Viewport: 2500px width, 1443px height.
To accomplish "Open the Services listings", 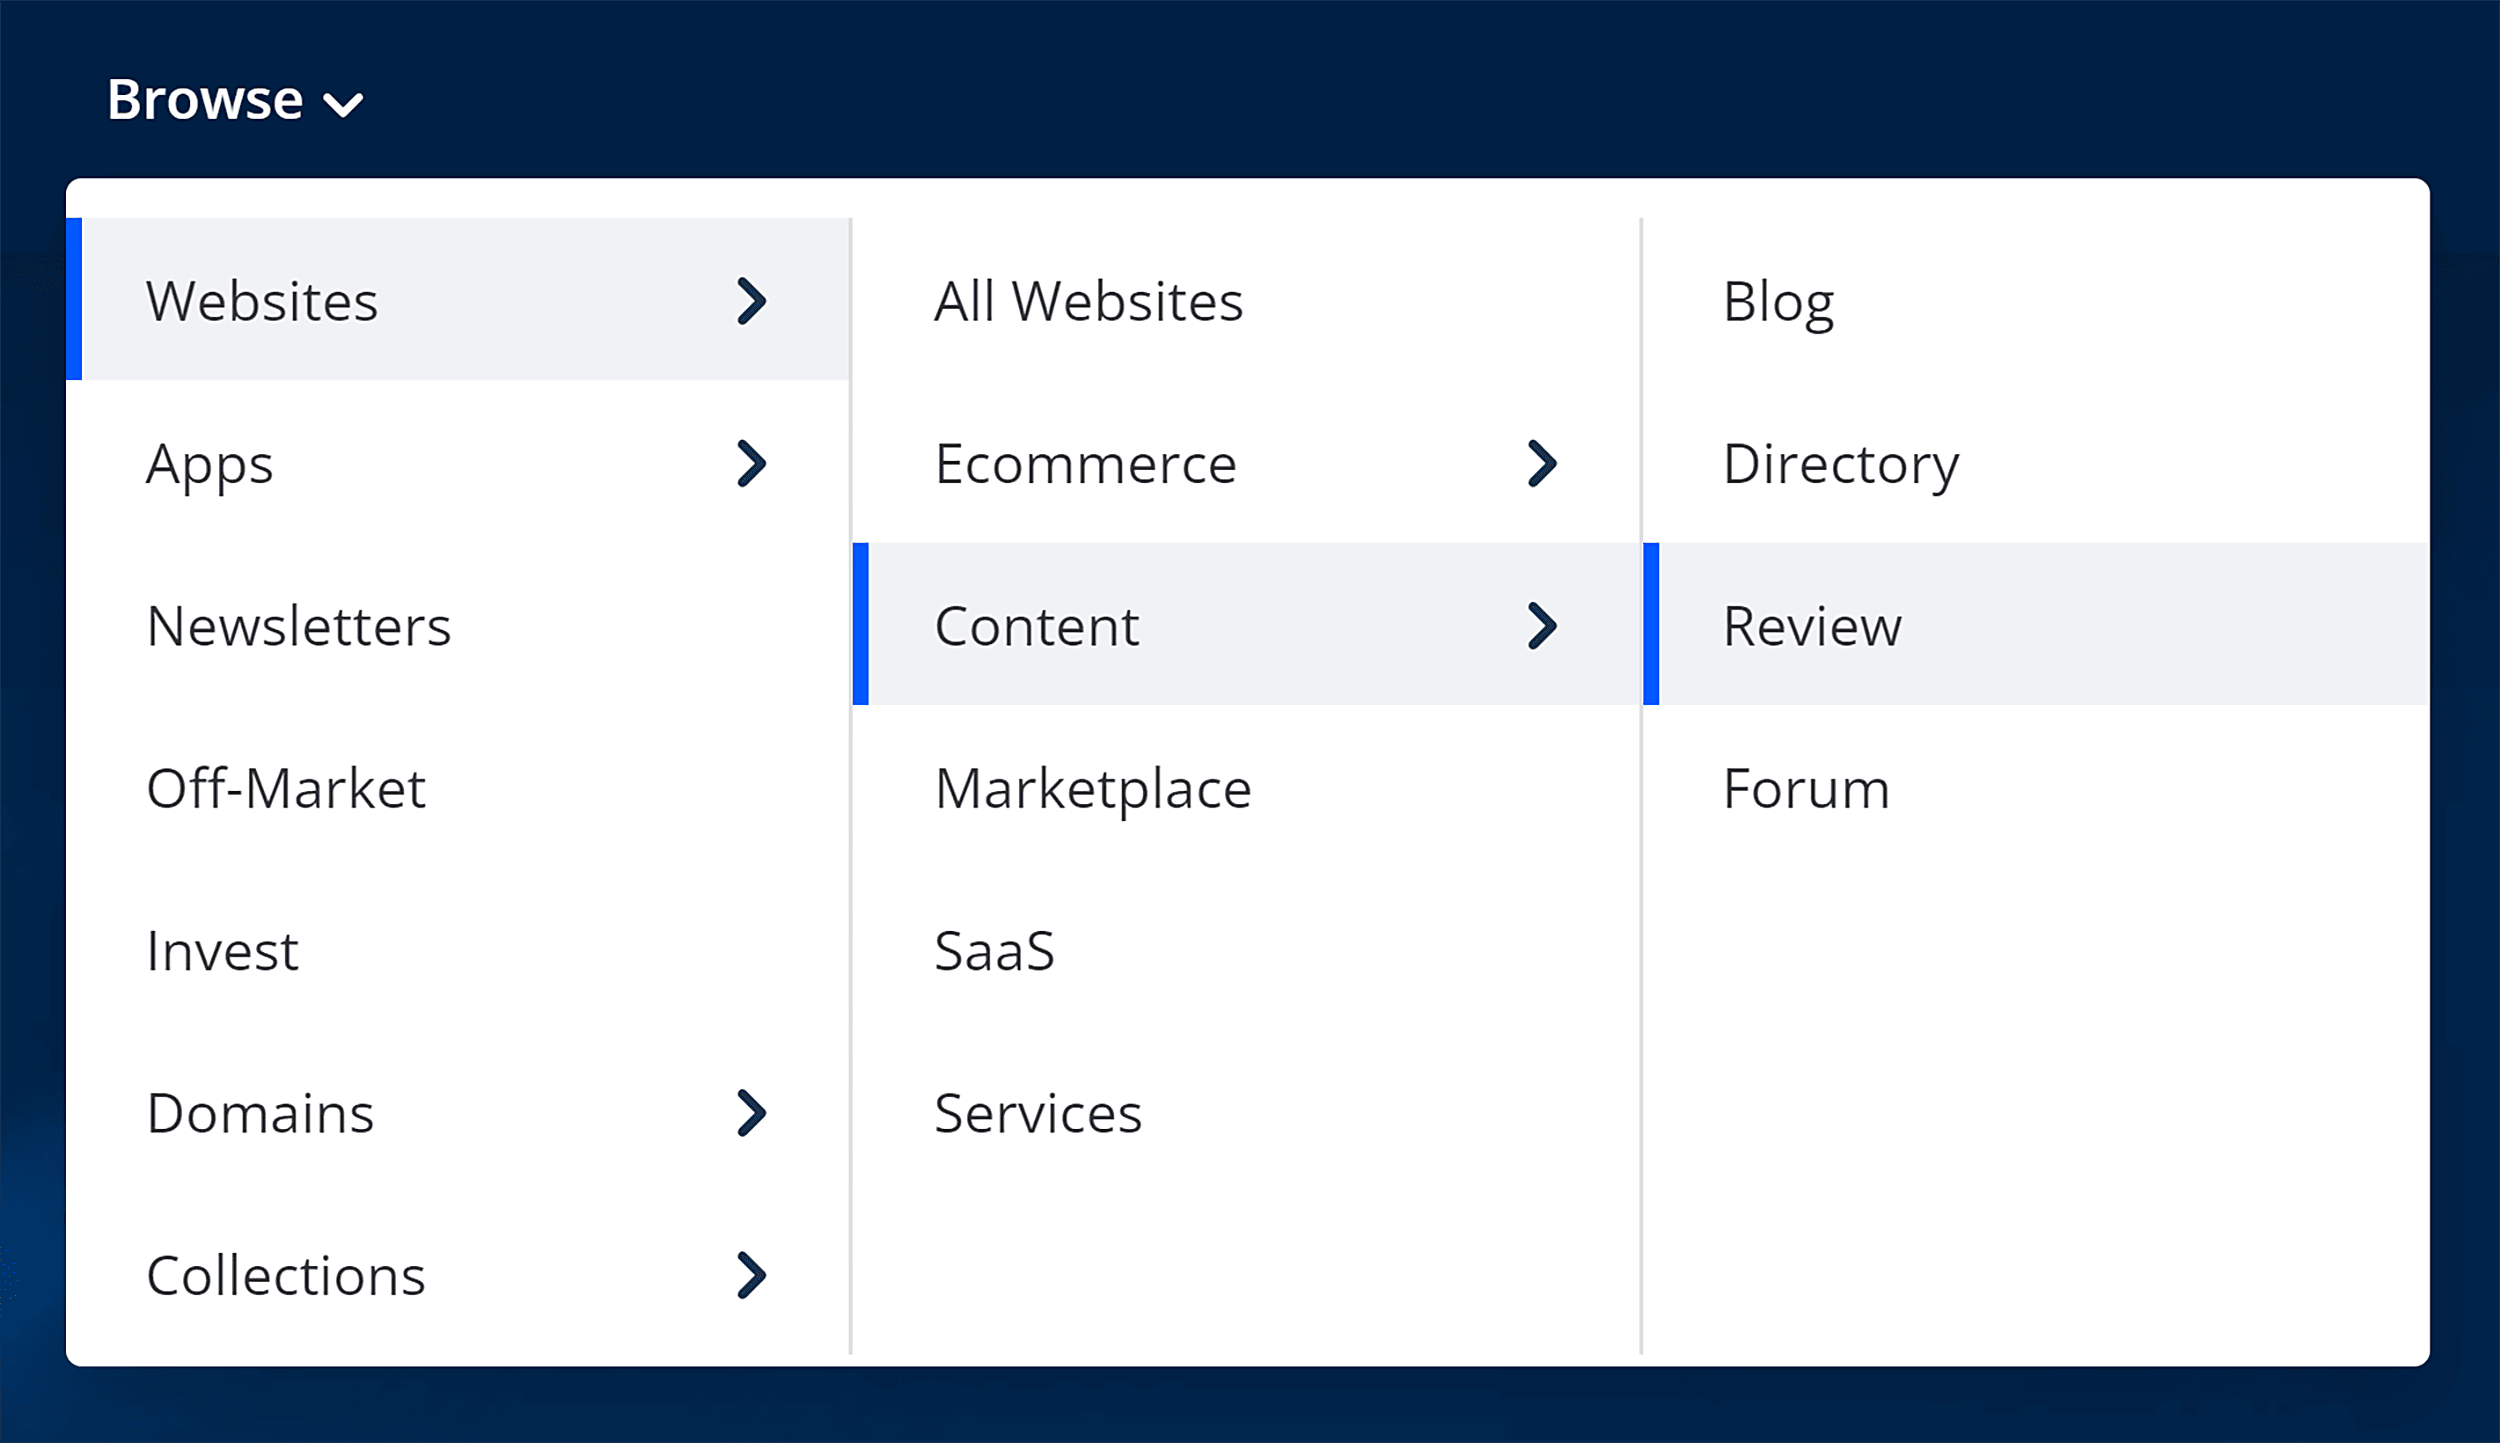I will click(x=1038, y=1113).
